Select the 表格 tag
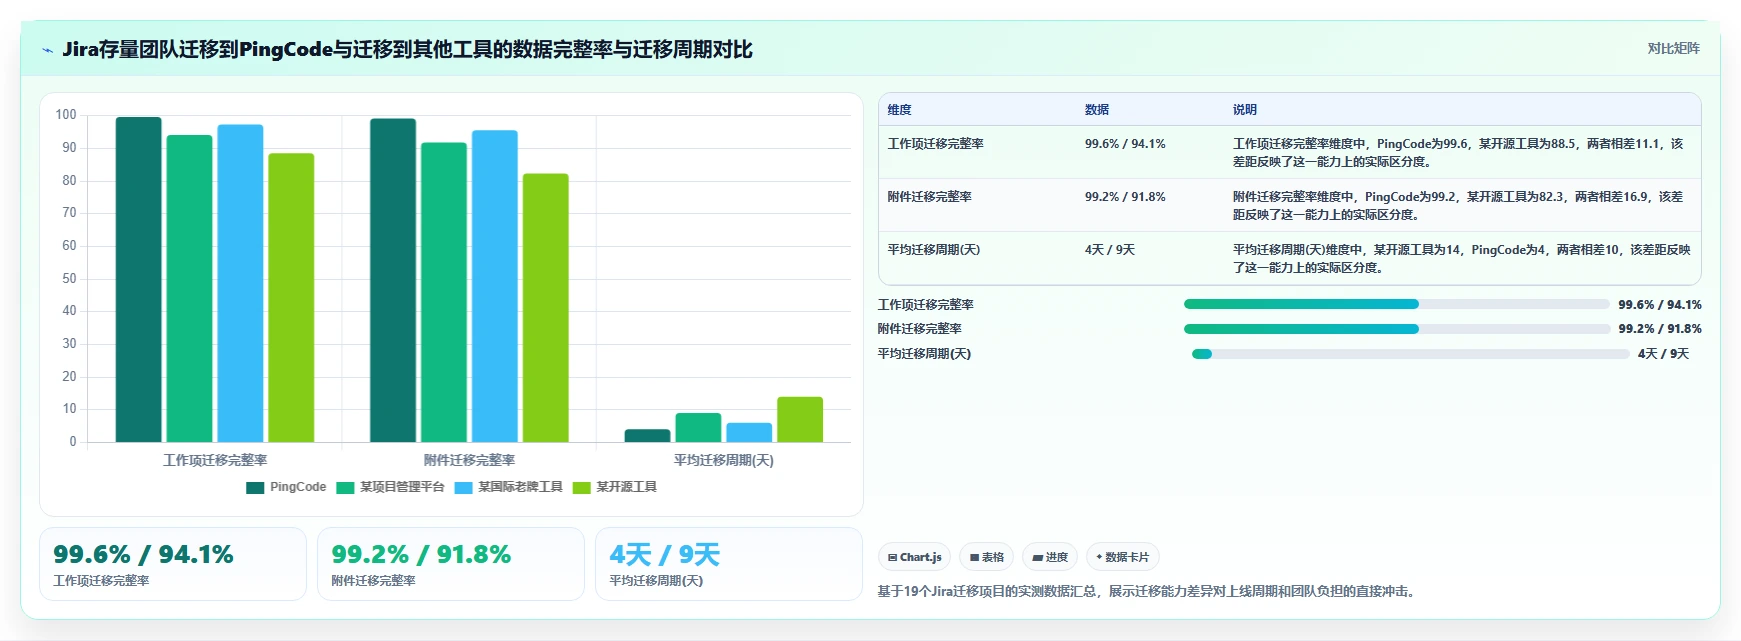 pyautogui.click(x=986, y=557)
